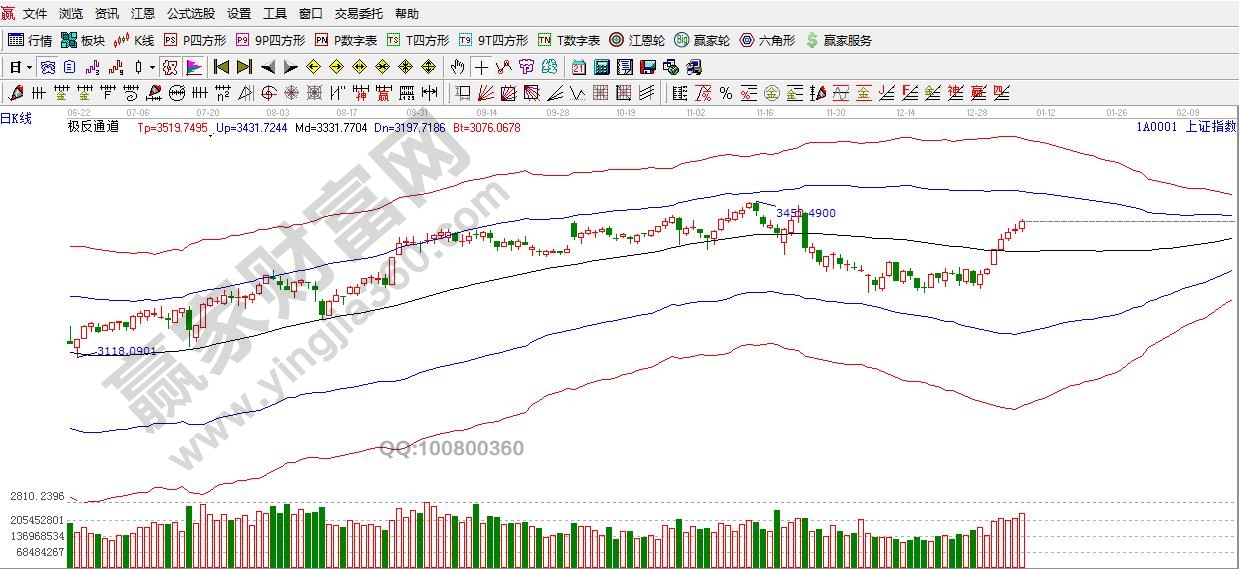1239x569 pixels.
Task: Jump to first bar with skip-back icon
Action: (x=221, y=67)
